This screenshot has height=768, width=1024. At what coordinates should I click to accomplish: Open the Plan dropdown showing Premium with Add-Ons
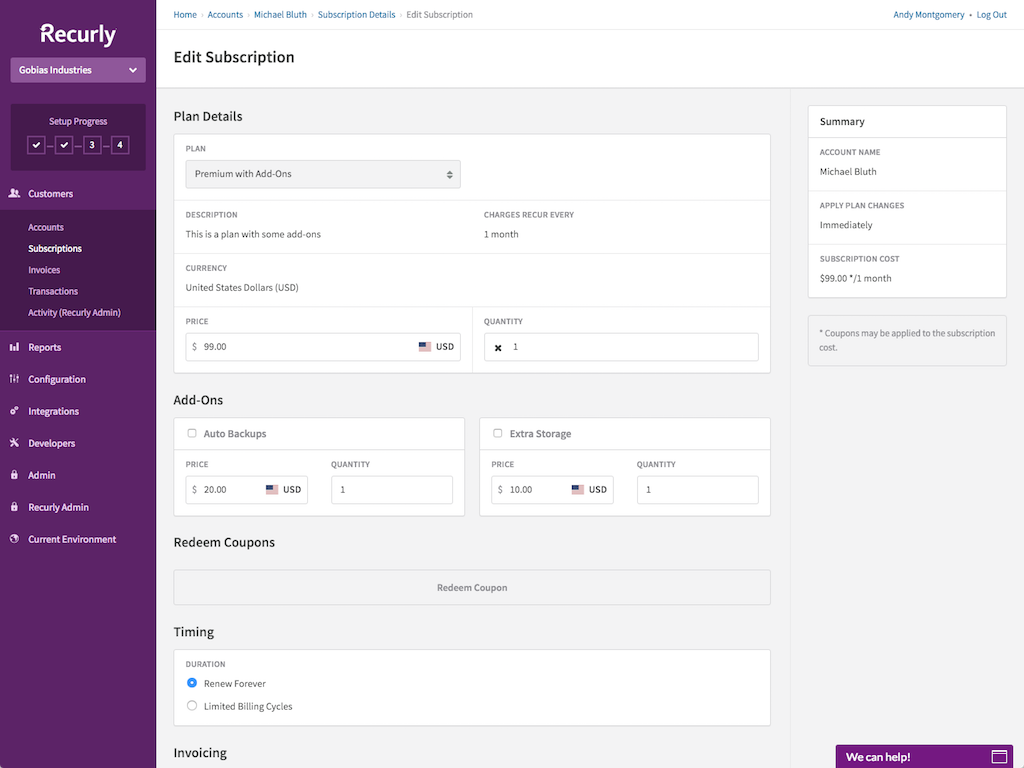[323, 174]
